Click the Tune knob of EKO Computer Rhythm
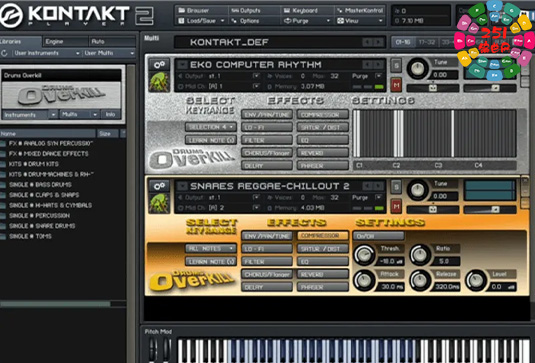The image size is (535, 363). tap(417, 68)
